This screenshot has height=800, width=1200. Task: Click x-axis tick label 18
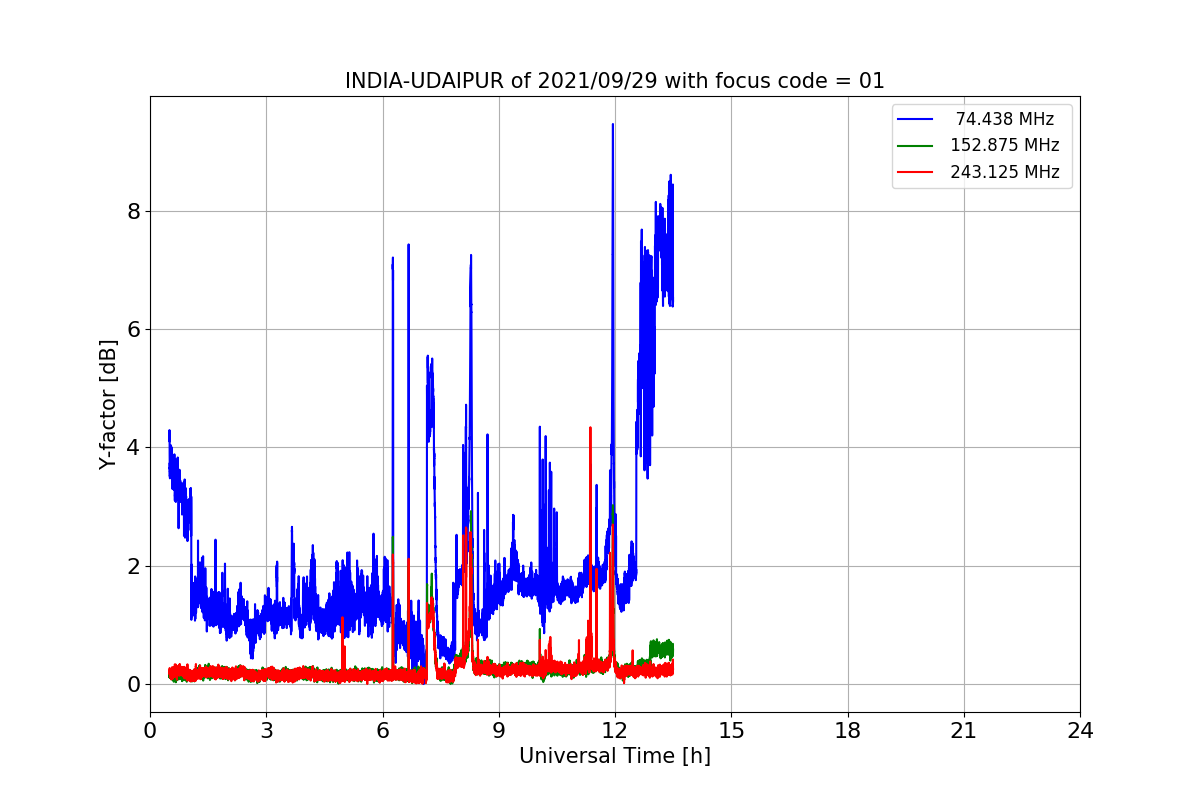[x=847, y=731]
